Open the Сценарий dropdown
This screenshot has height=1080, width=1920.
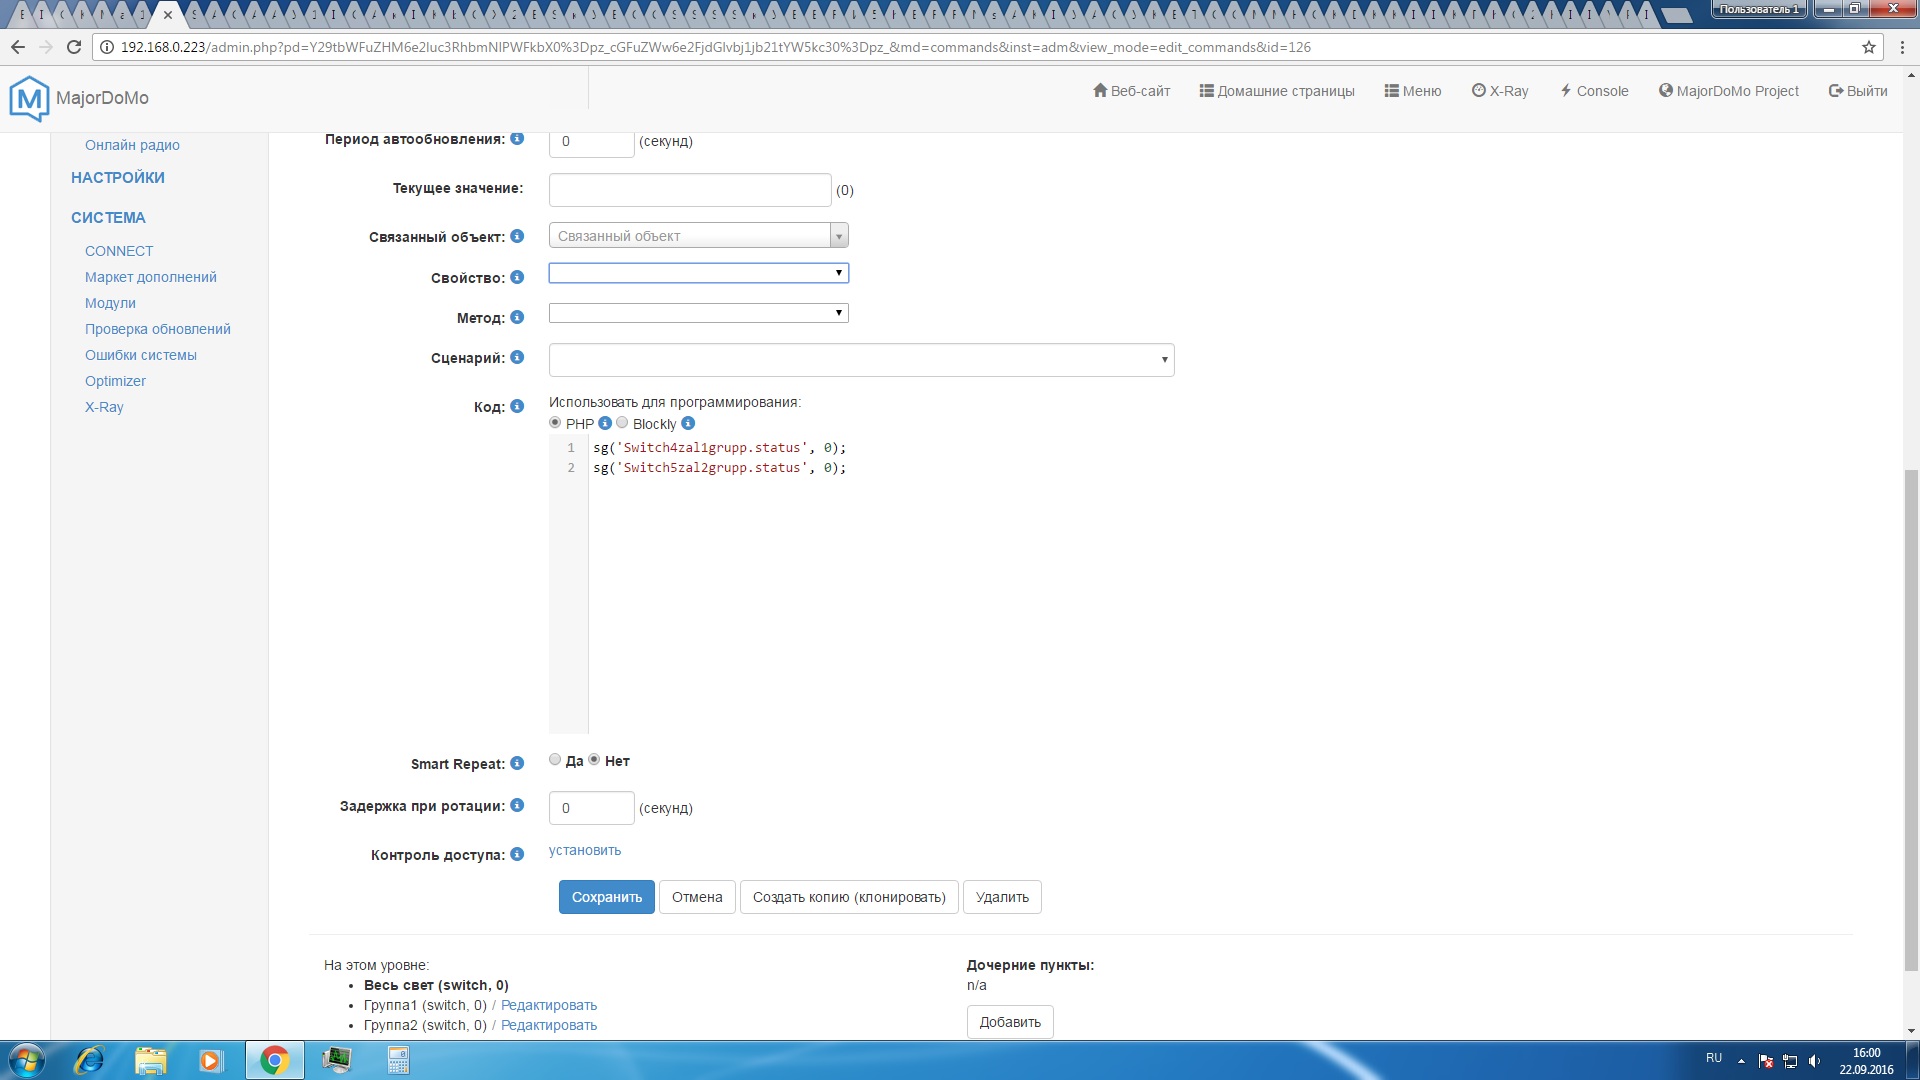(861, 360)
